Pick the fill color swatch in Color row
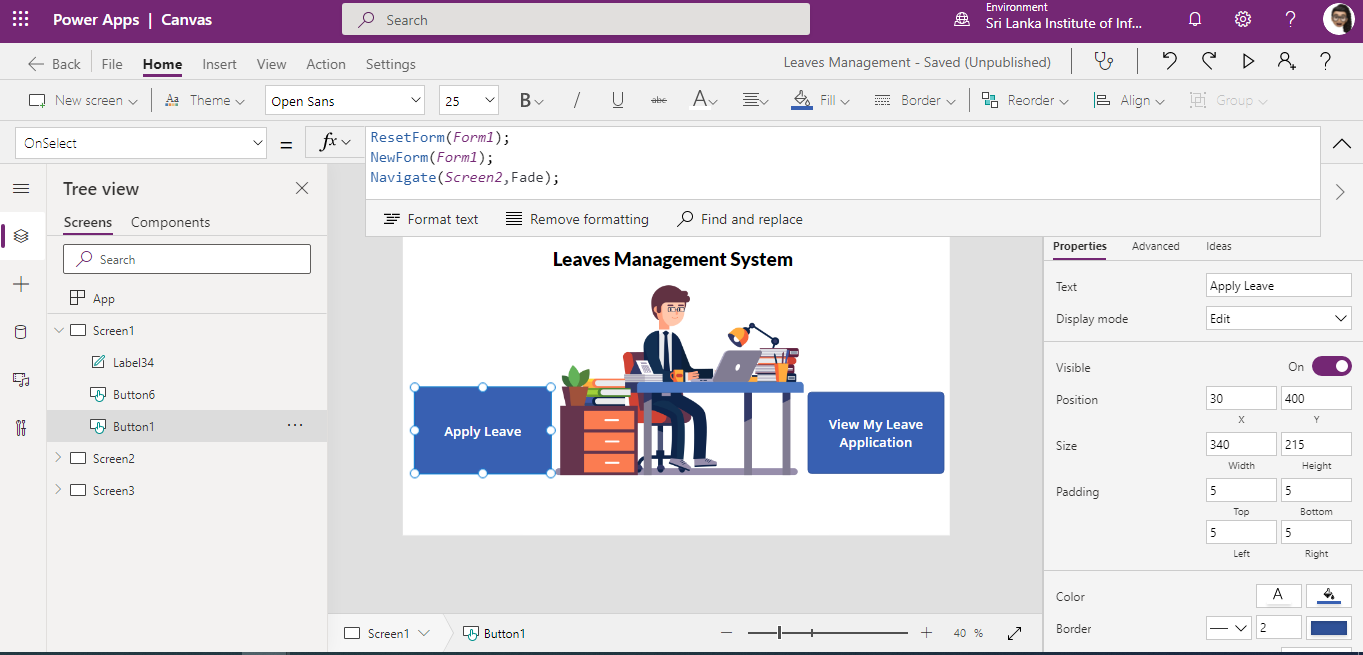1363x655 pixels. click(1329, 596)
